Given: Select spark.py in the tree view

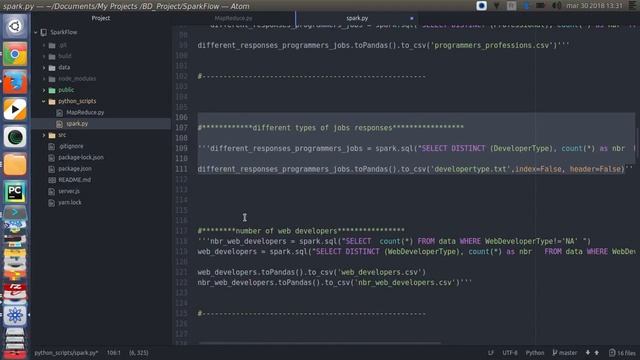Looking at the screenshot, I should (x=77, y=124).
